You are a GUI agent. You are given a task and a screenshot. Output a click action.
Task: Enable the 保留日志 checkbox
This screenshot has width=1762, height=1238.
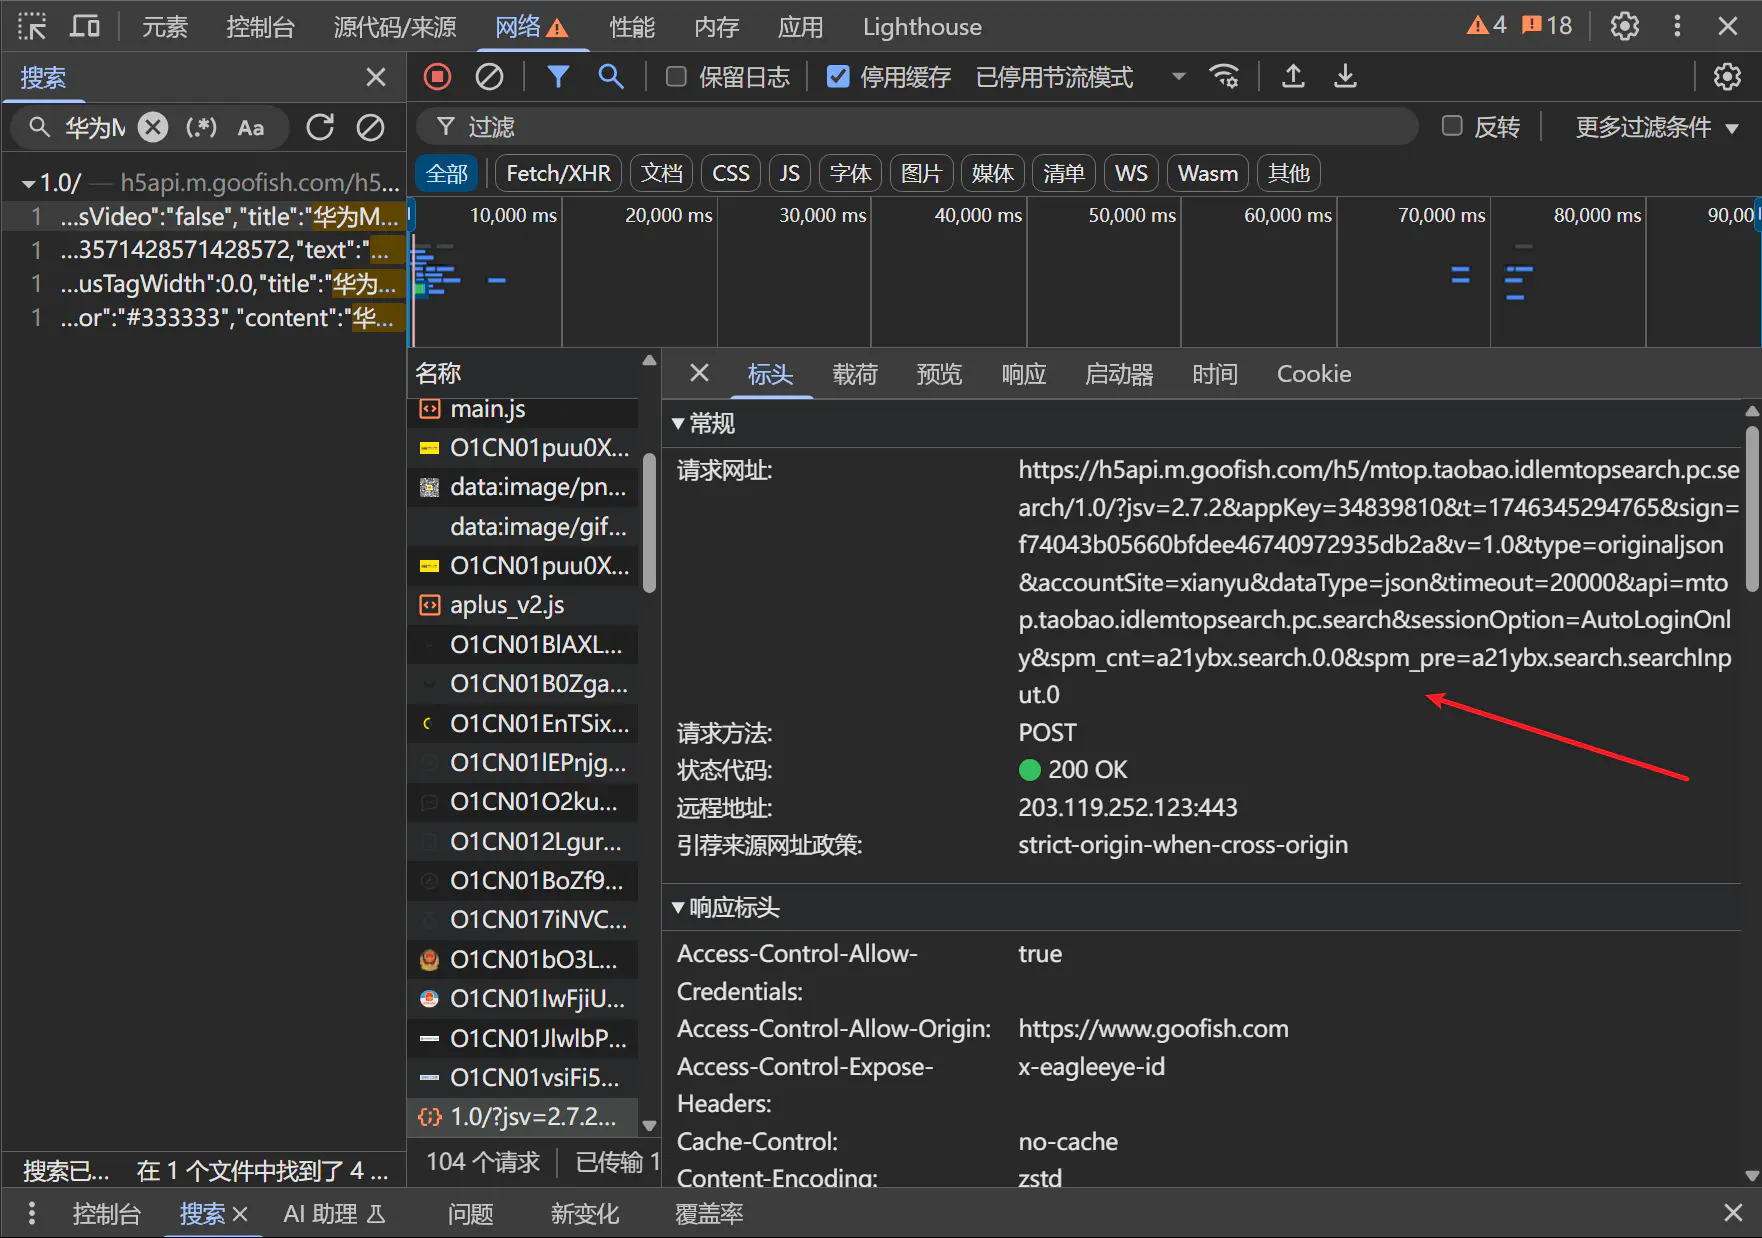677,77
